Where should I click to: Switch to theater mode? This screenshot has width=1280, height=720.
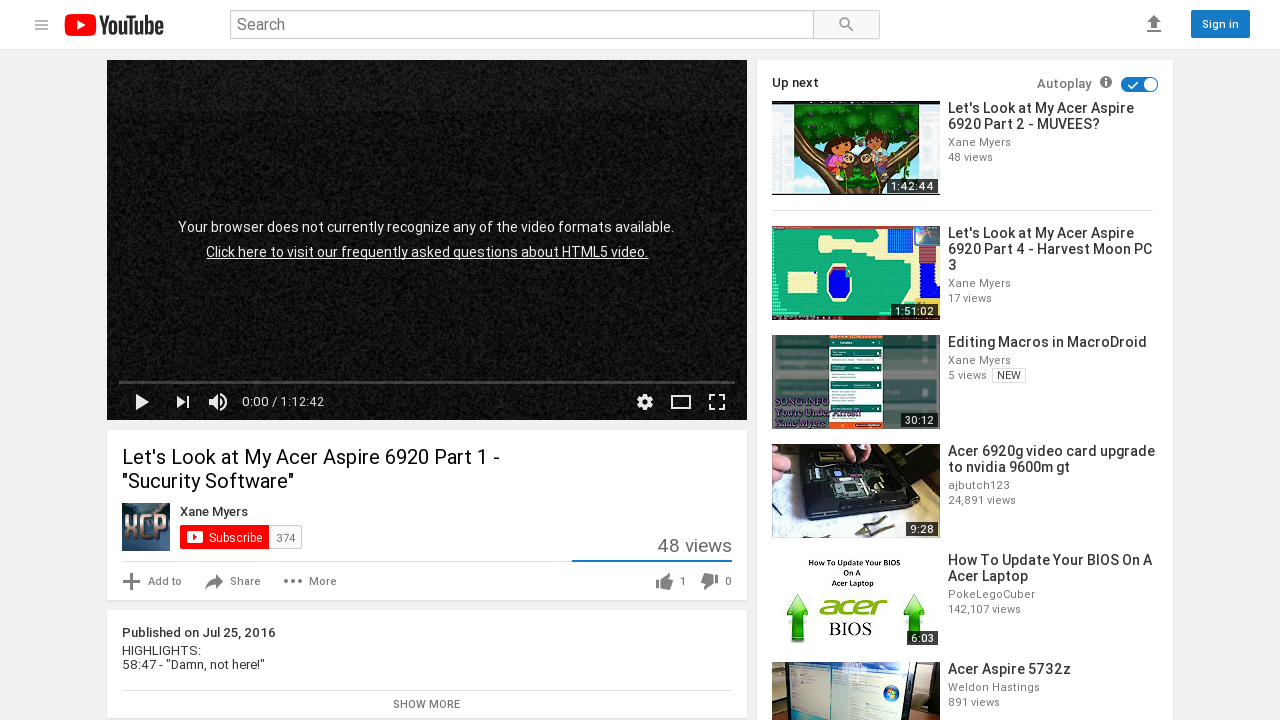tap(681, 402)
